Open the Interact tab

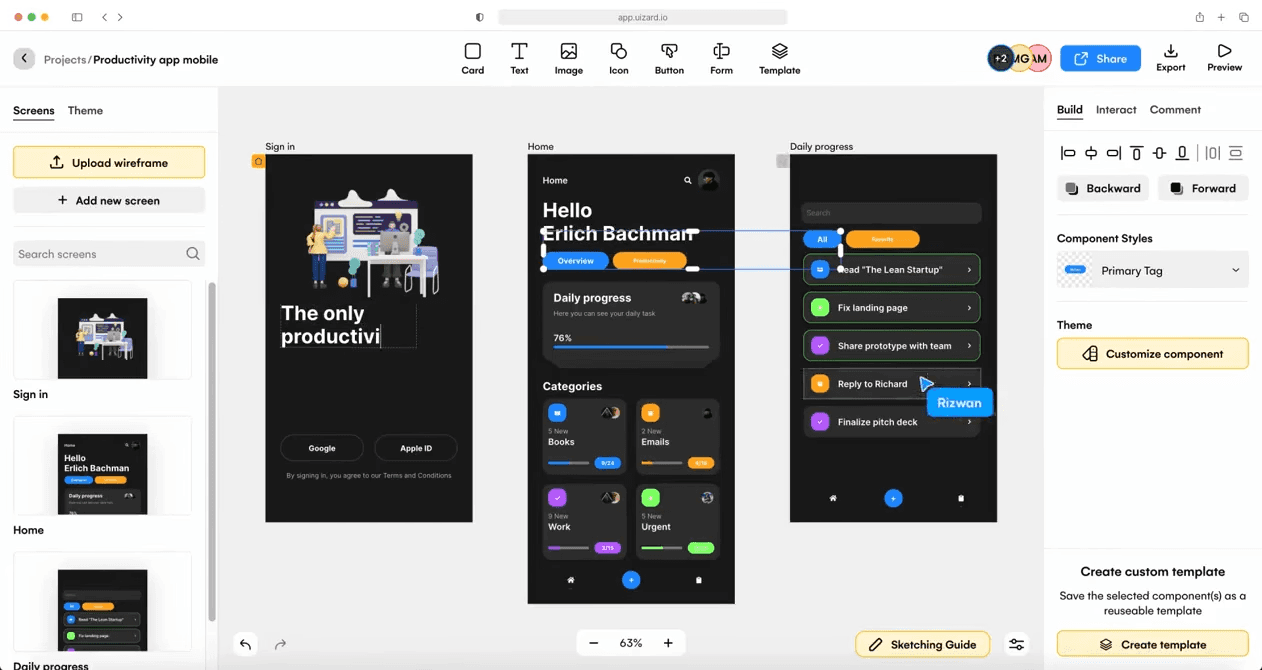click(x=1116, y=109)
